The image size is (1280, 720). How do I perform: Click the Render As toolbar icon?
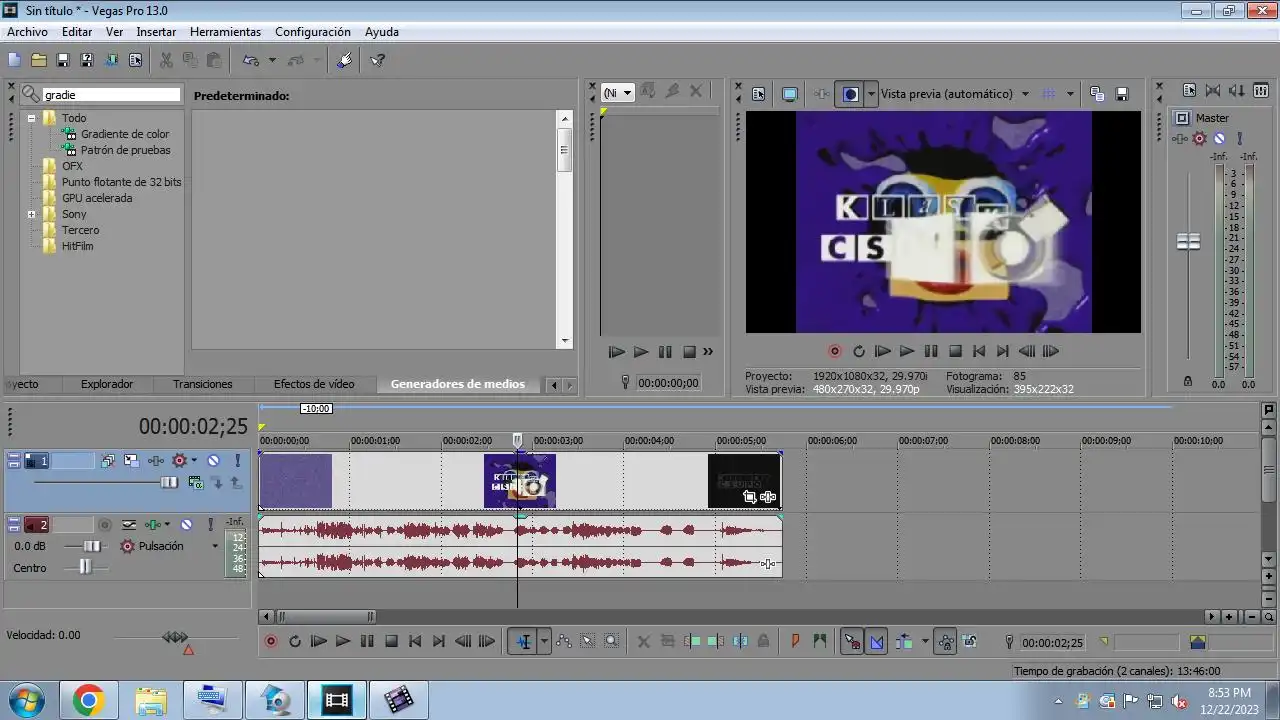click(x=111, y=60)
